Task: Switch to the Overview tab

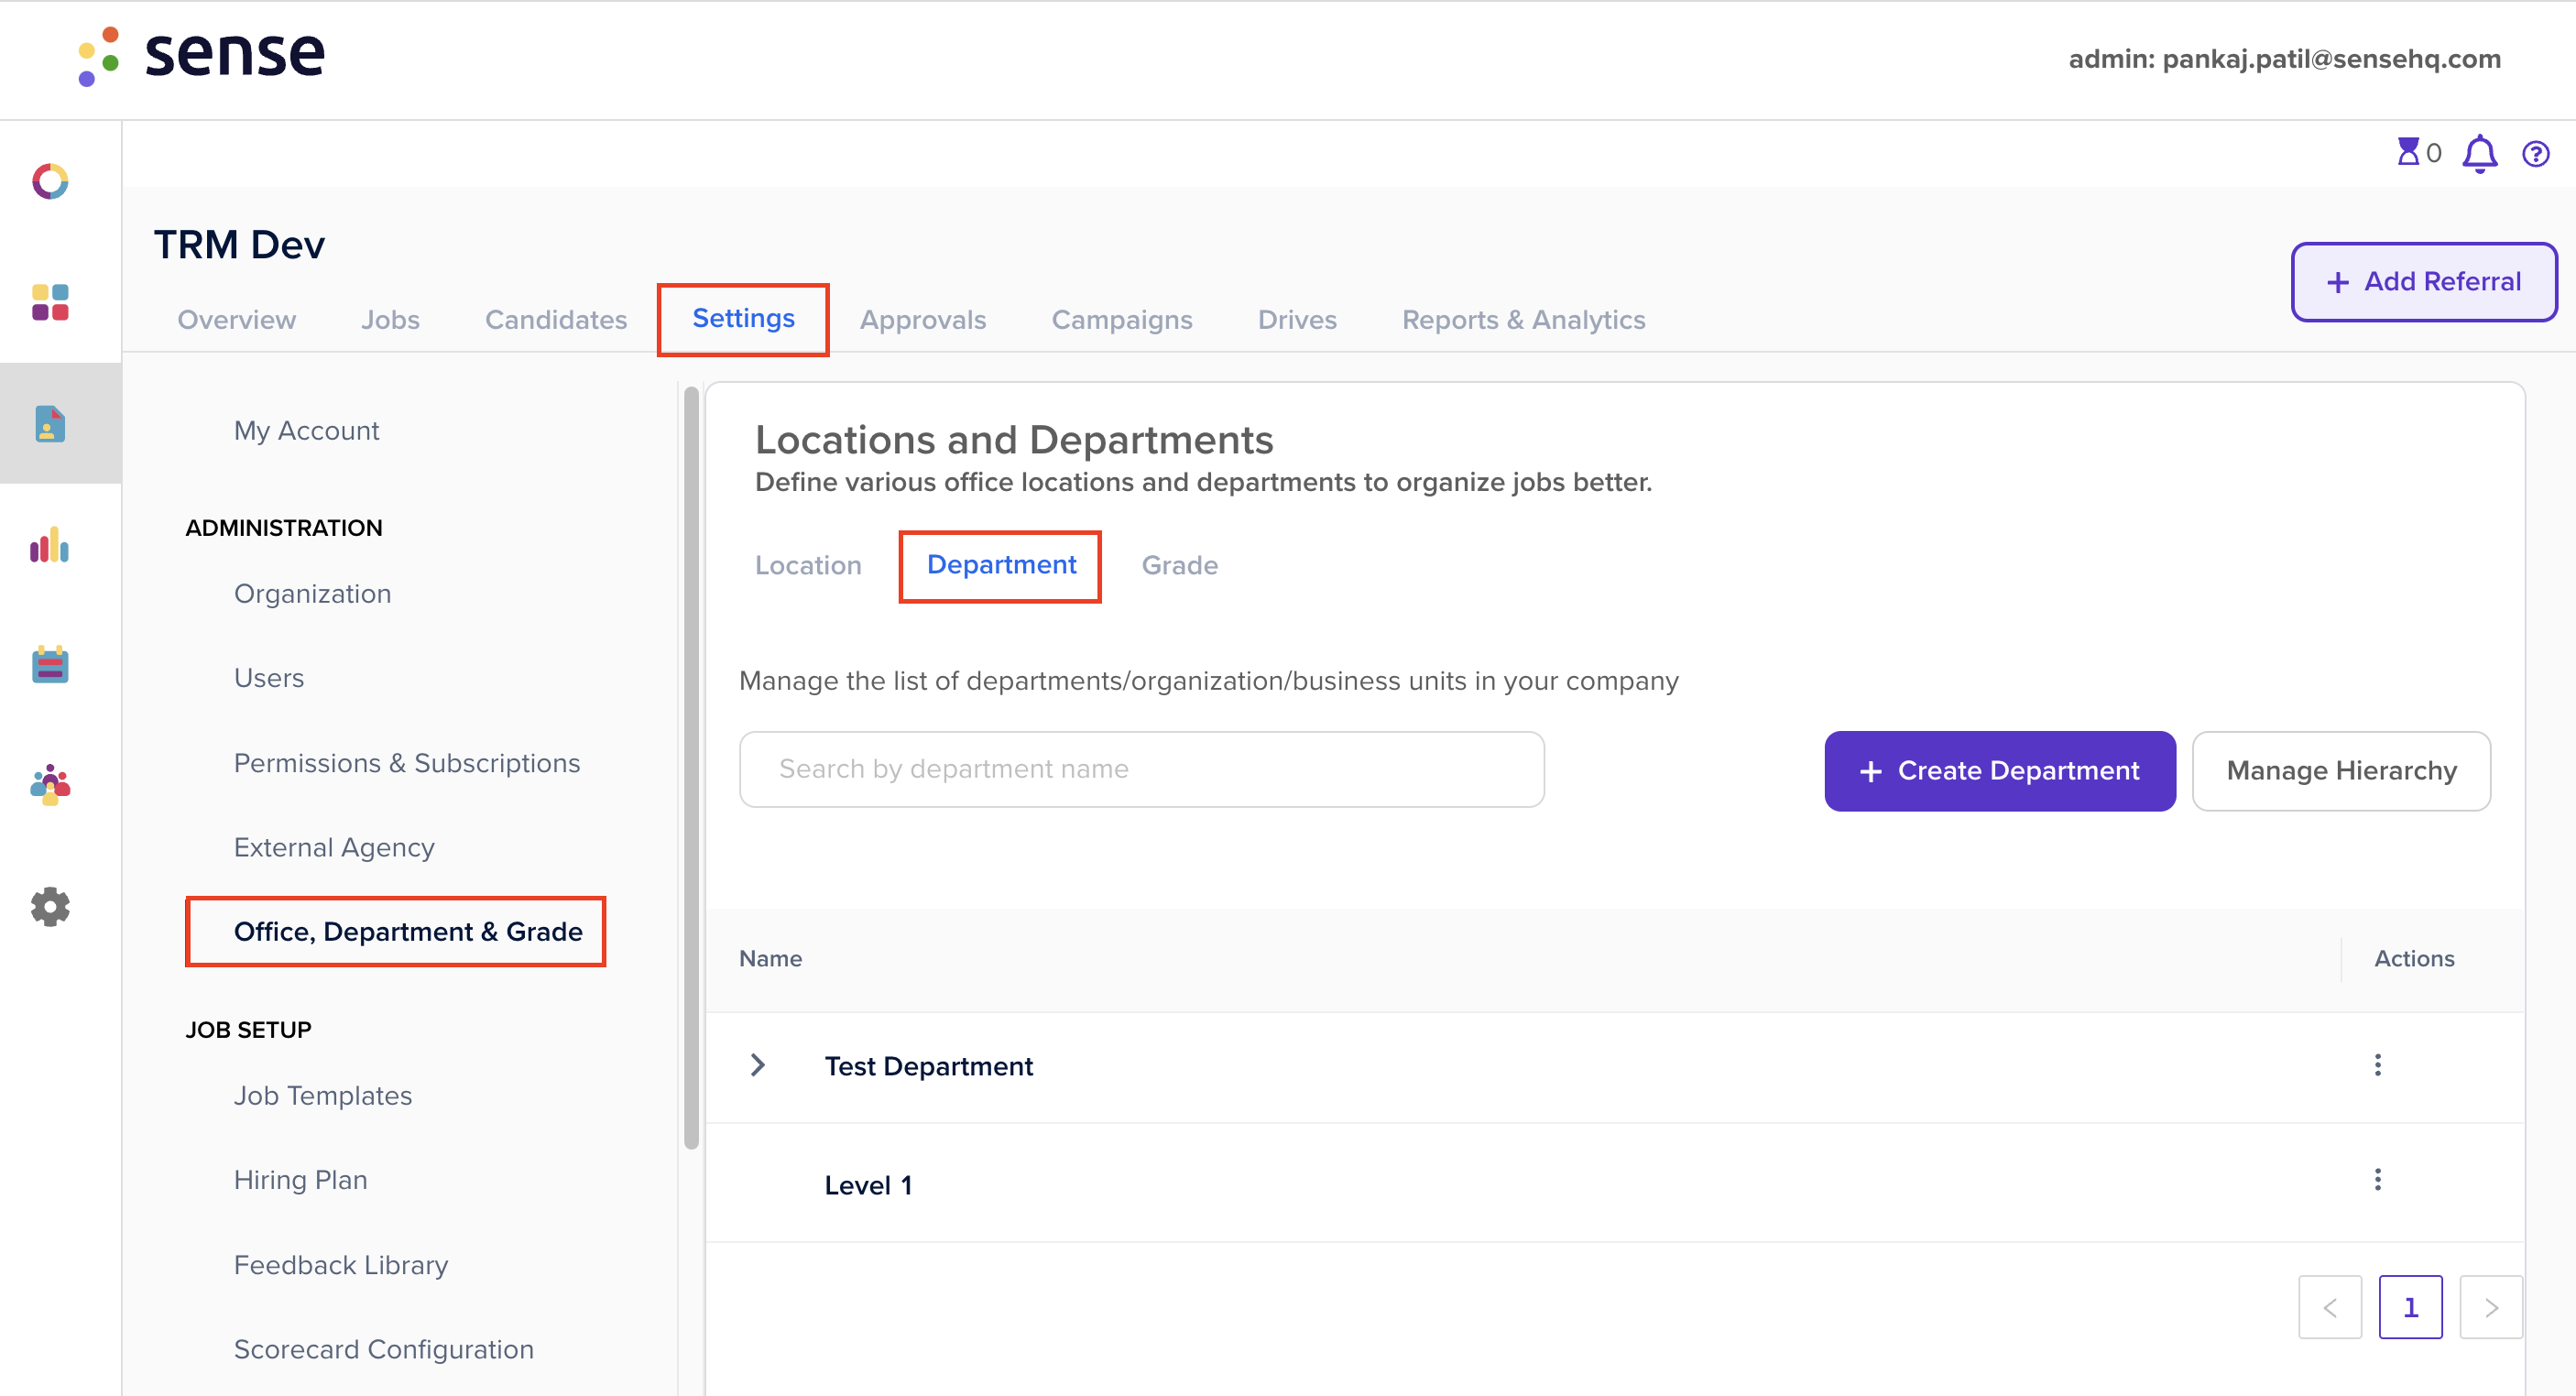Action: [x=237, y=320]
